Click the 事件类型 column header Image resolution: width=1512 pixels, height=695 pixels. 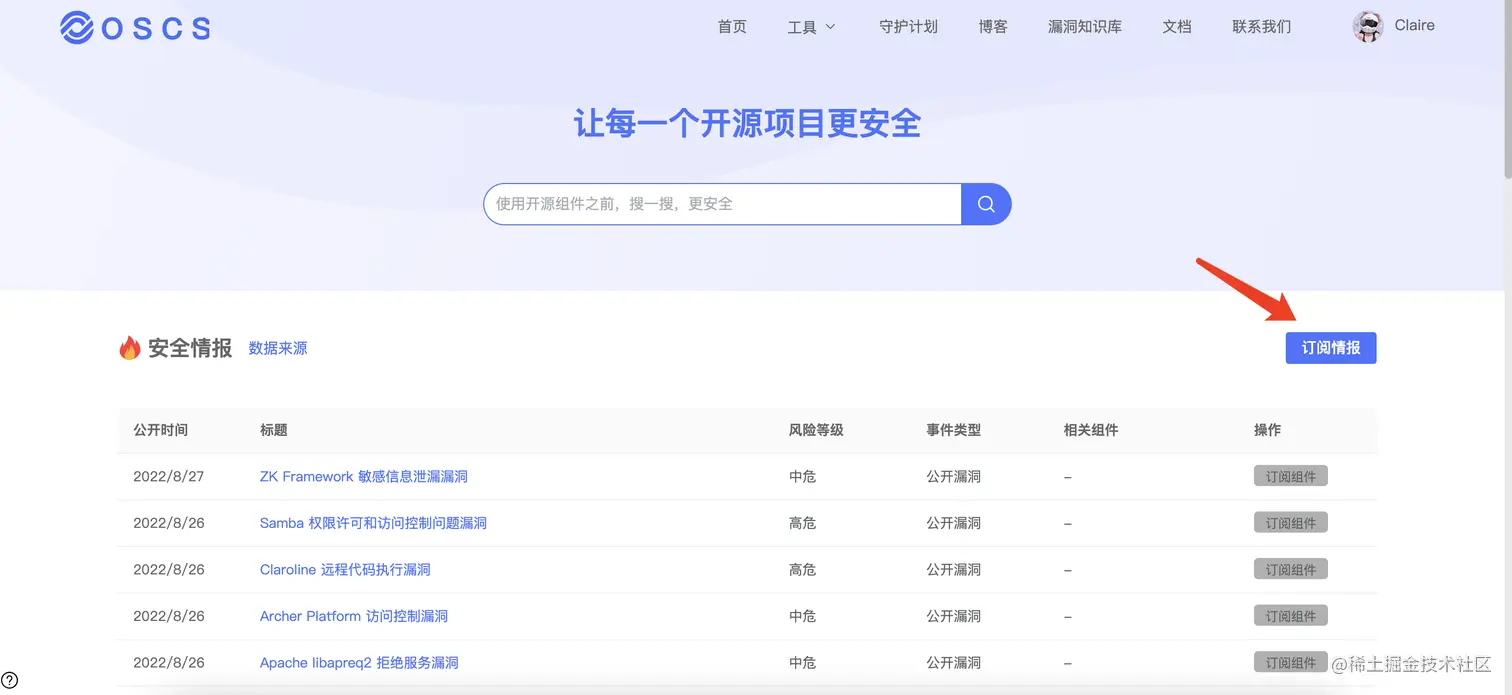(953, 430)
